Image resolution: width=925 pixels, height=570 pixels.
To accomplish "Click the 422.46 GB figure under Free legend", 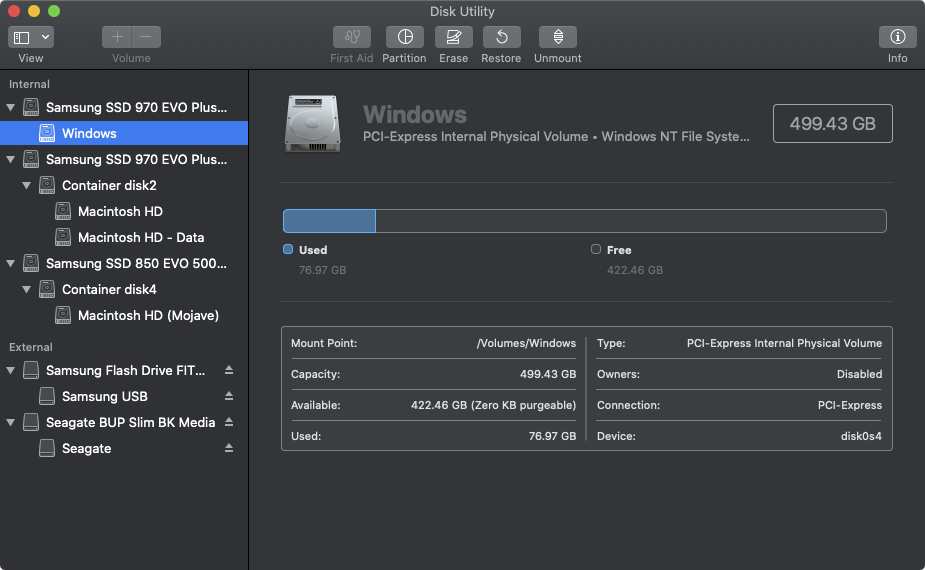I will click(x=635, y=270).
